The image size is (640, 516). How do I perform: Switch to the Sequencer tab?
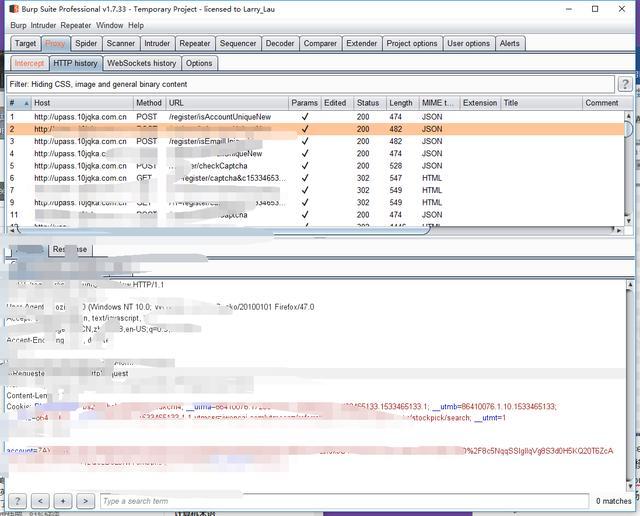(238, 43)
